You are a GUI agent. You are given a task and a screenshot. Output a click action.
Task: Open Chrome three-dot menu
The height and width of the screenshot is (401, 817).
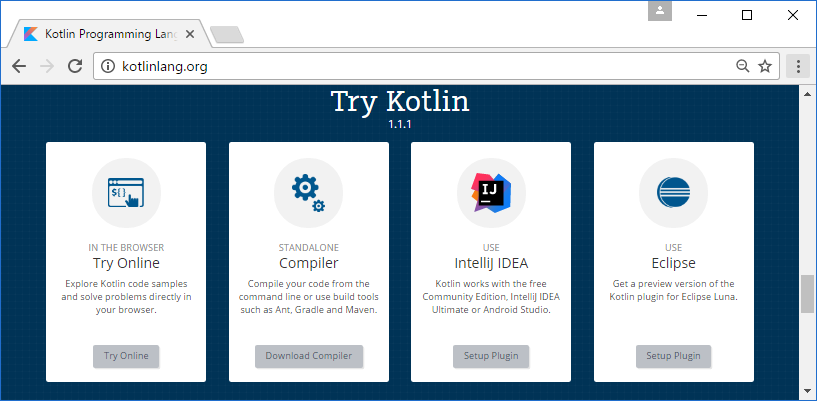pyautogui.click(x=798, y=66)
